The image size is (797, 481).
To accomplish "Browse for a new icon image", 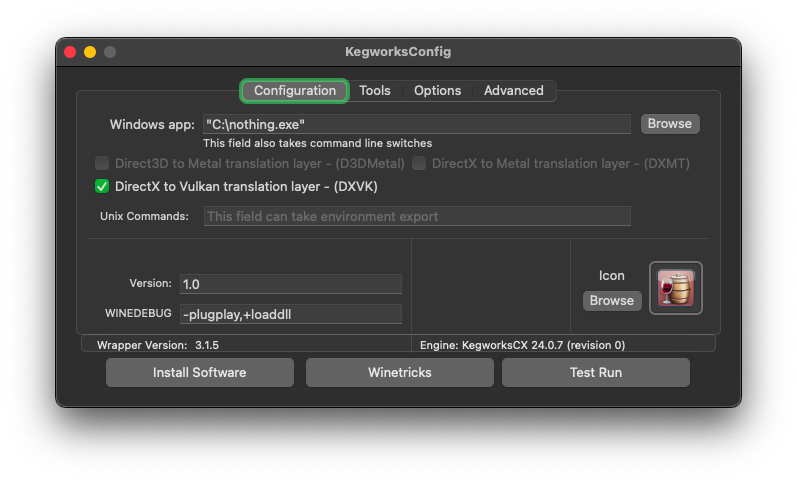I will tap(611, 300).
